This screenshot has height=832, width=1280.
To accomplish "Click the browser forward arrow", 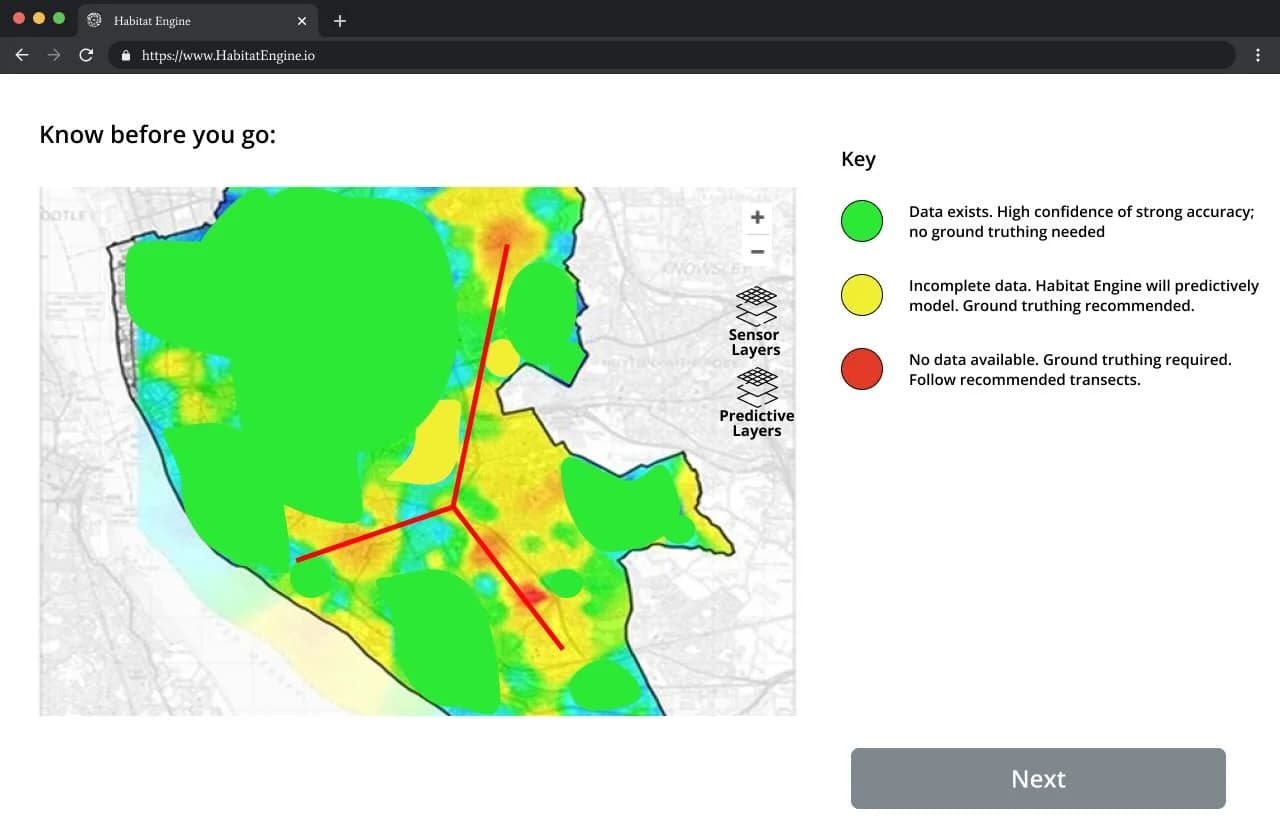I will pos(54,55).
